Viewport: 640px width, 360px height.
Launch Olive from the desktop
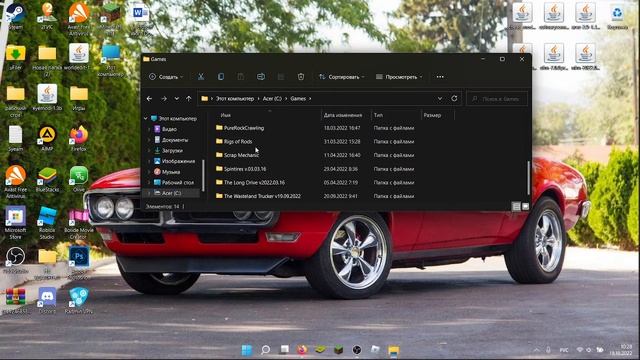79,180
